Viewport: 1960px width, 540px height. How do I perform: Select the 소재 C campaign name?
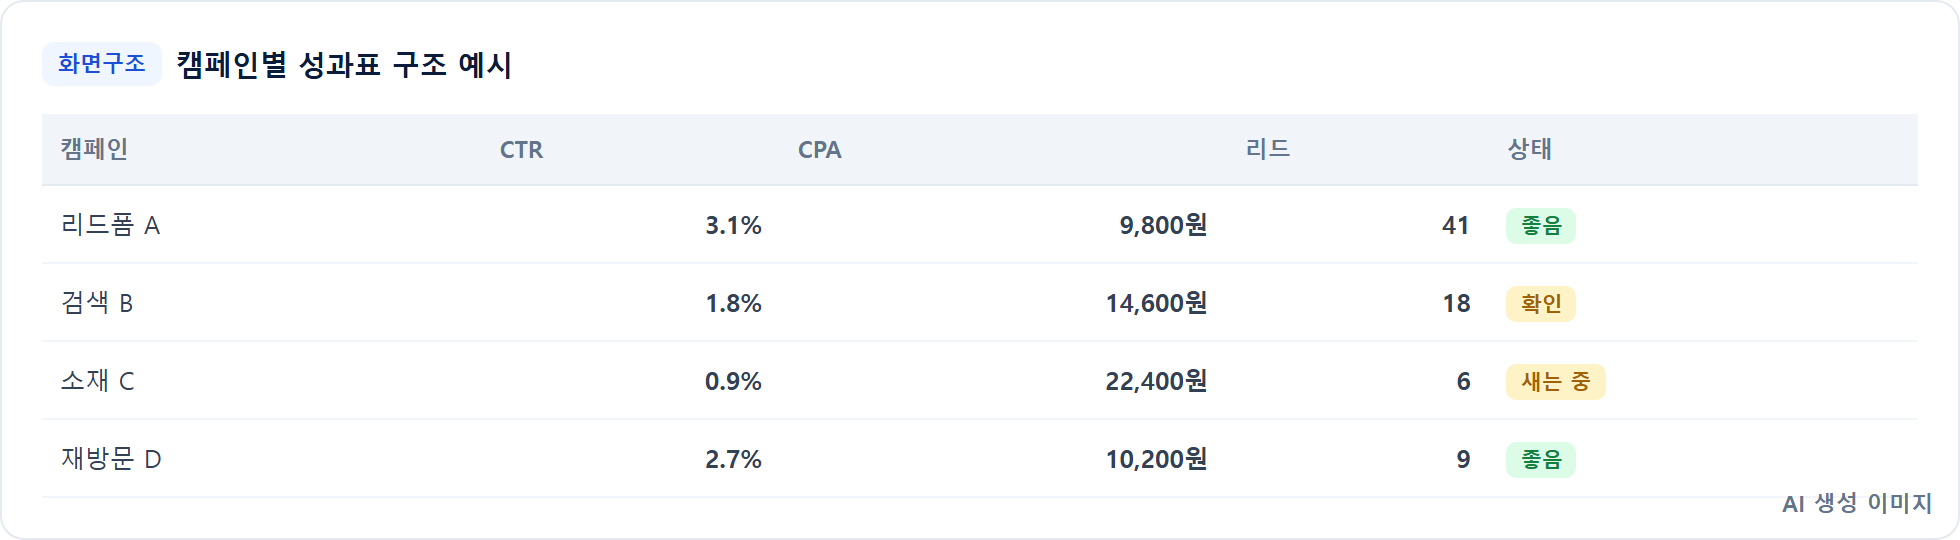click(x=97, y=381)
